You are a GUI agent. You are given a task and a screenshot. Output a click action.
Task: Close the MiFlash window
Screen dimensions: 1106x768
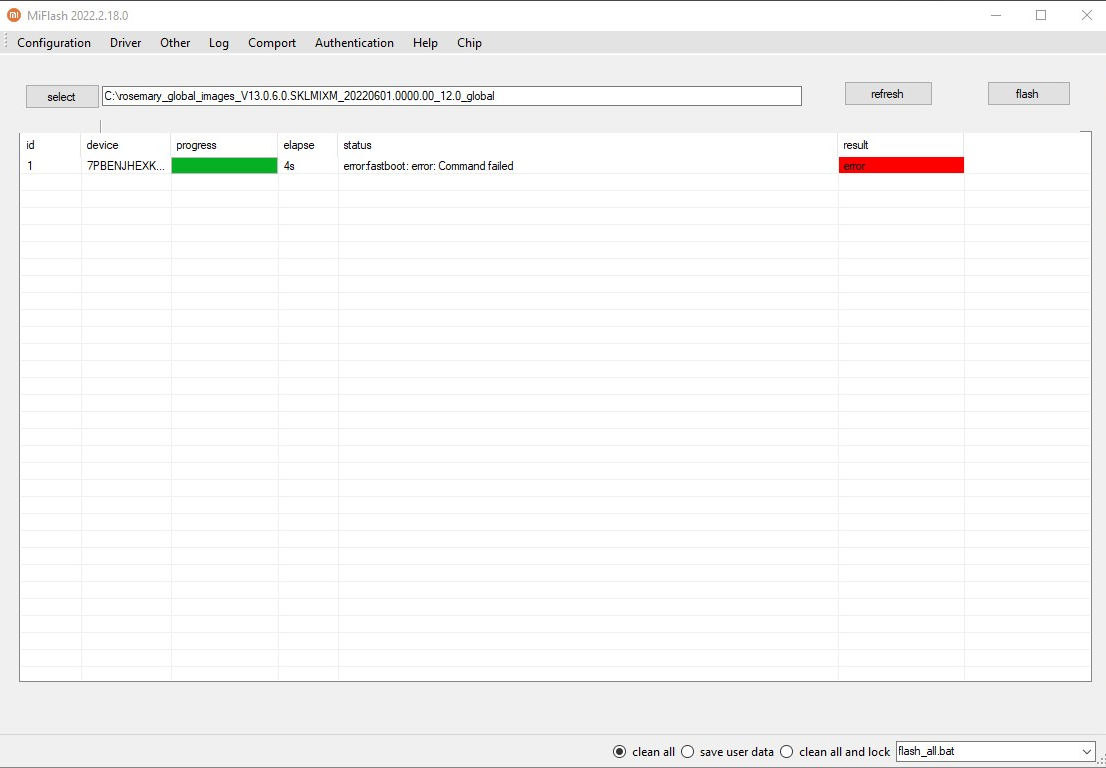1086,15
